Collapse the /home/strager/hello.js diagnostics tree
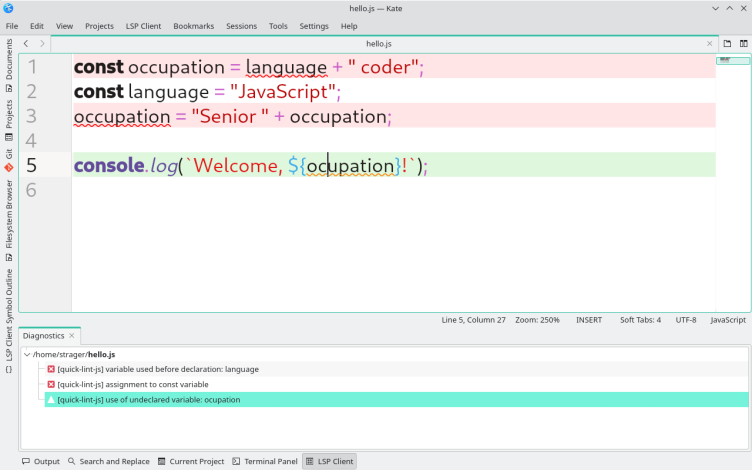The height and width of the screenshot is (470, 752). (x=27, y=354)
